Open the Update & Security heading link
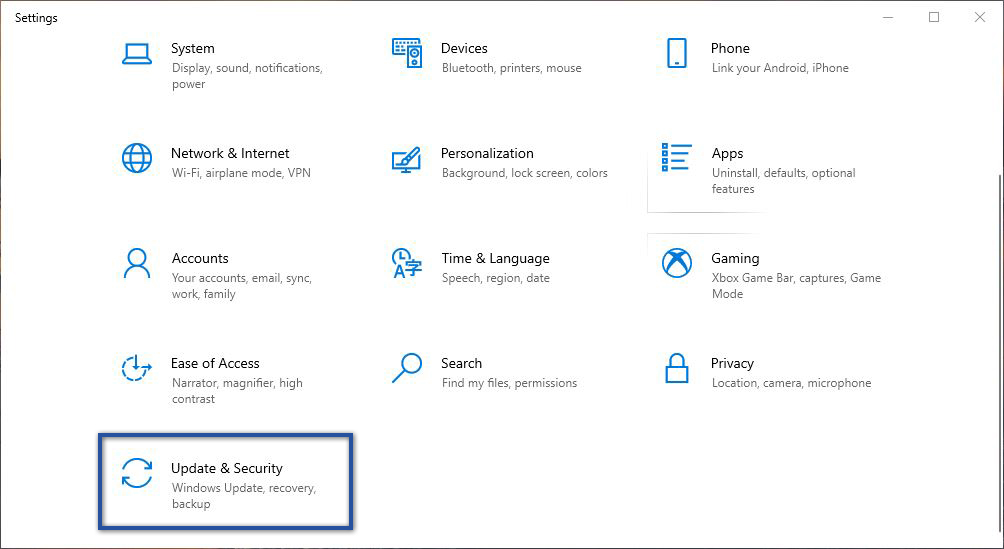 click(x=227, y=468)
